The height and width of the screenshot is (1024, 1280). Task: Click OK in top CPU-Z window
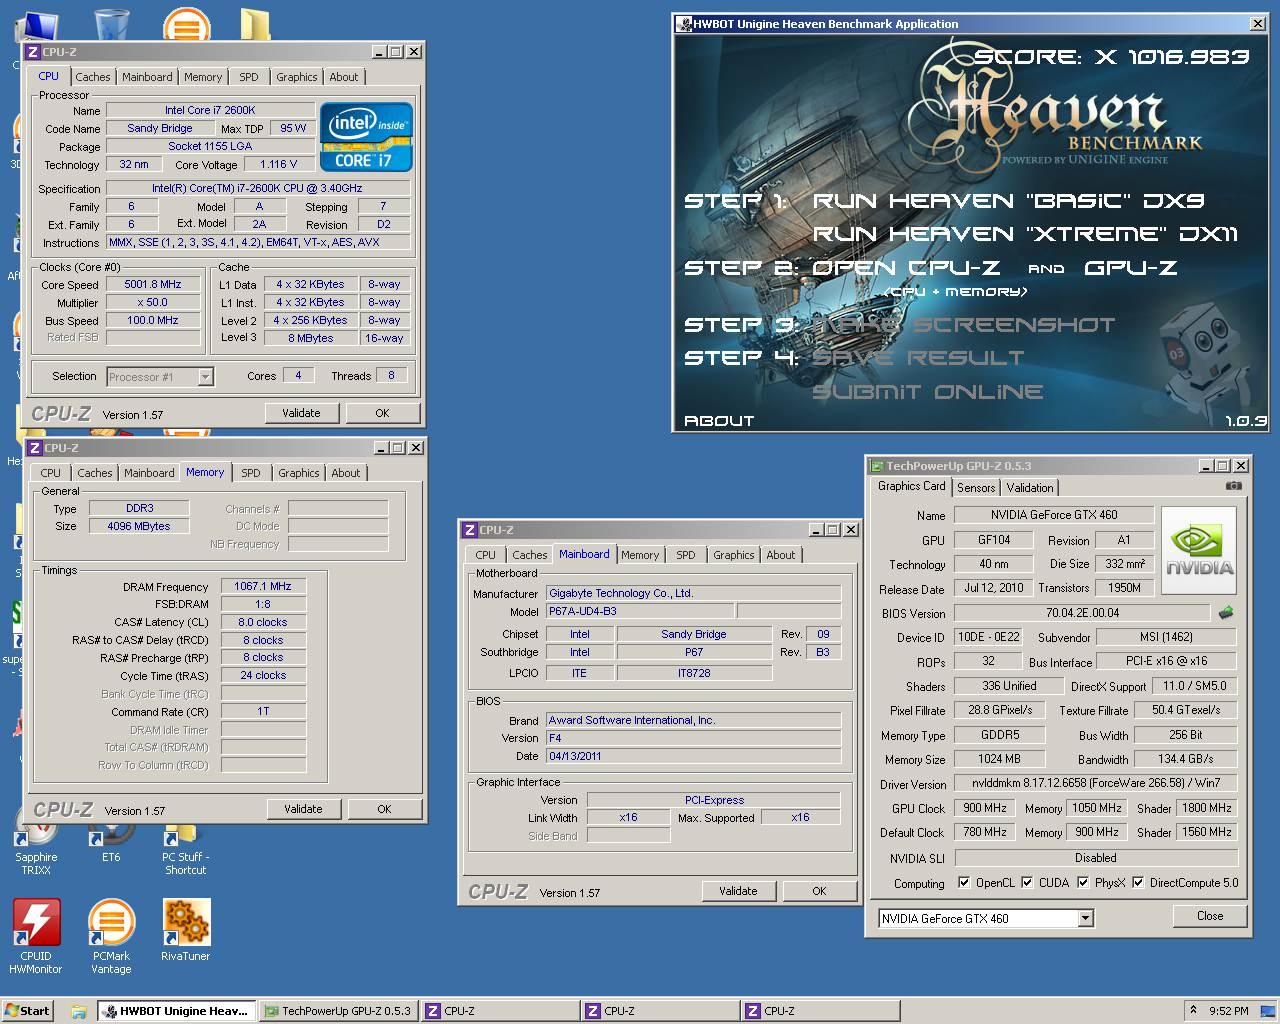coord(382,413)
